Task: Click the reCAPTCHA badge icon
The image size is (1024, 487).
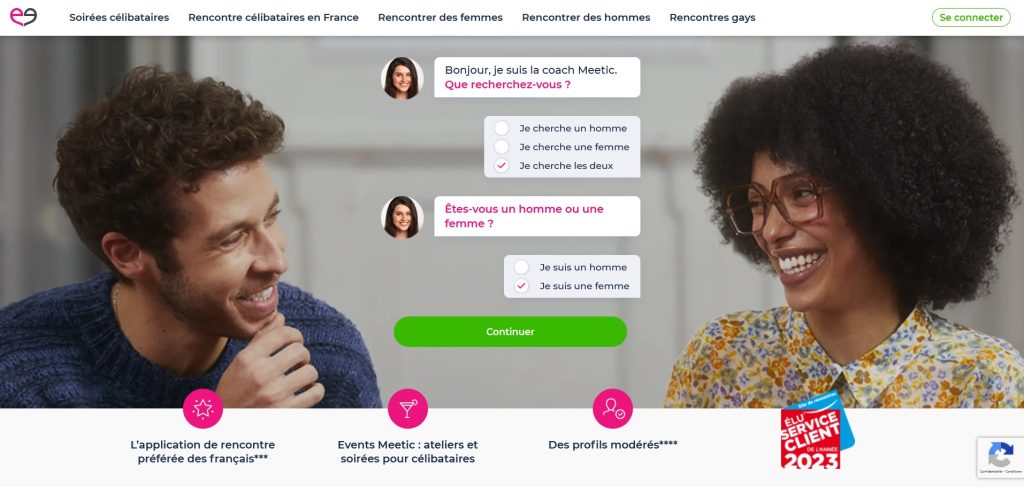Action: pos(1000,457)
